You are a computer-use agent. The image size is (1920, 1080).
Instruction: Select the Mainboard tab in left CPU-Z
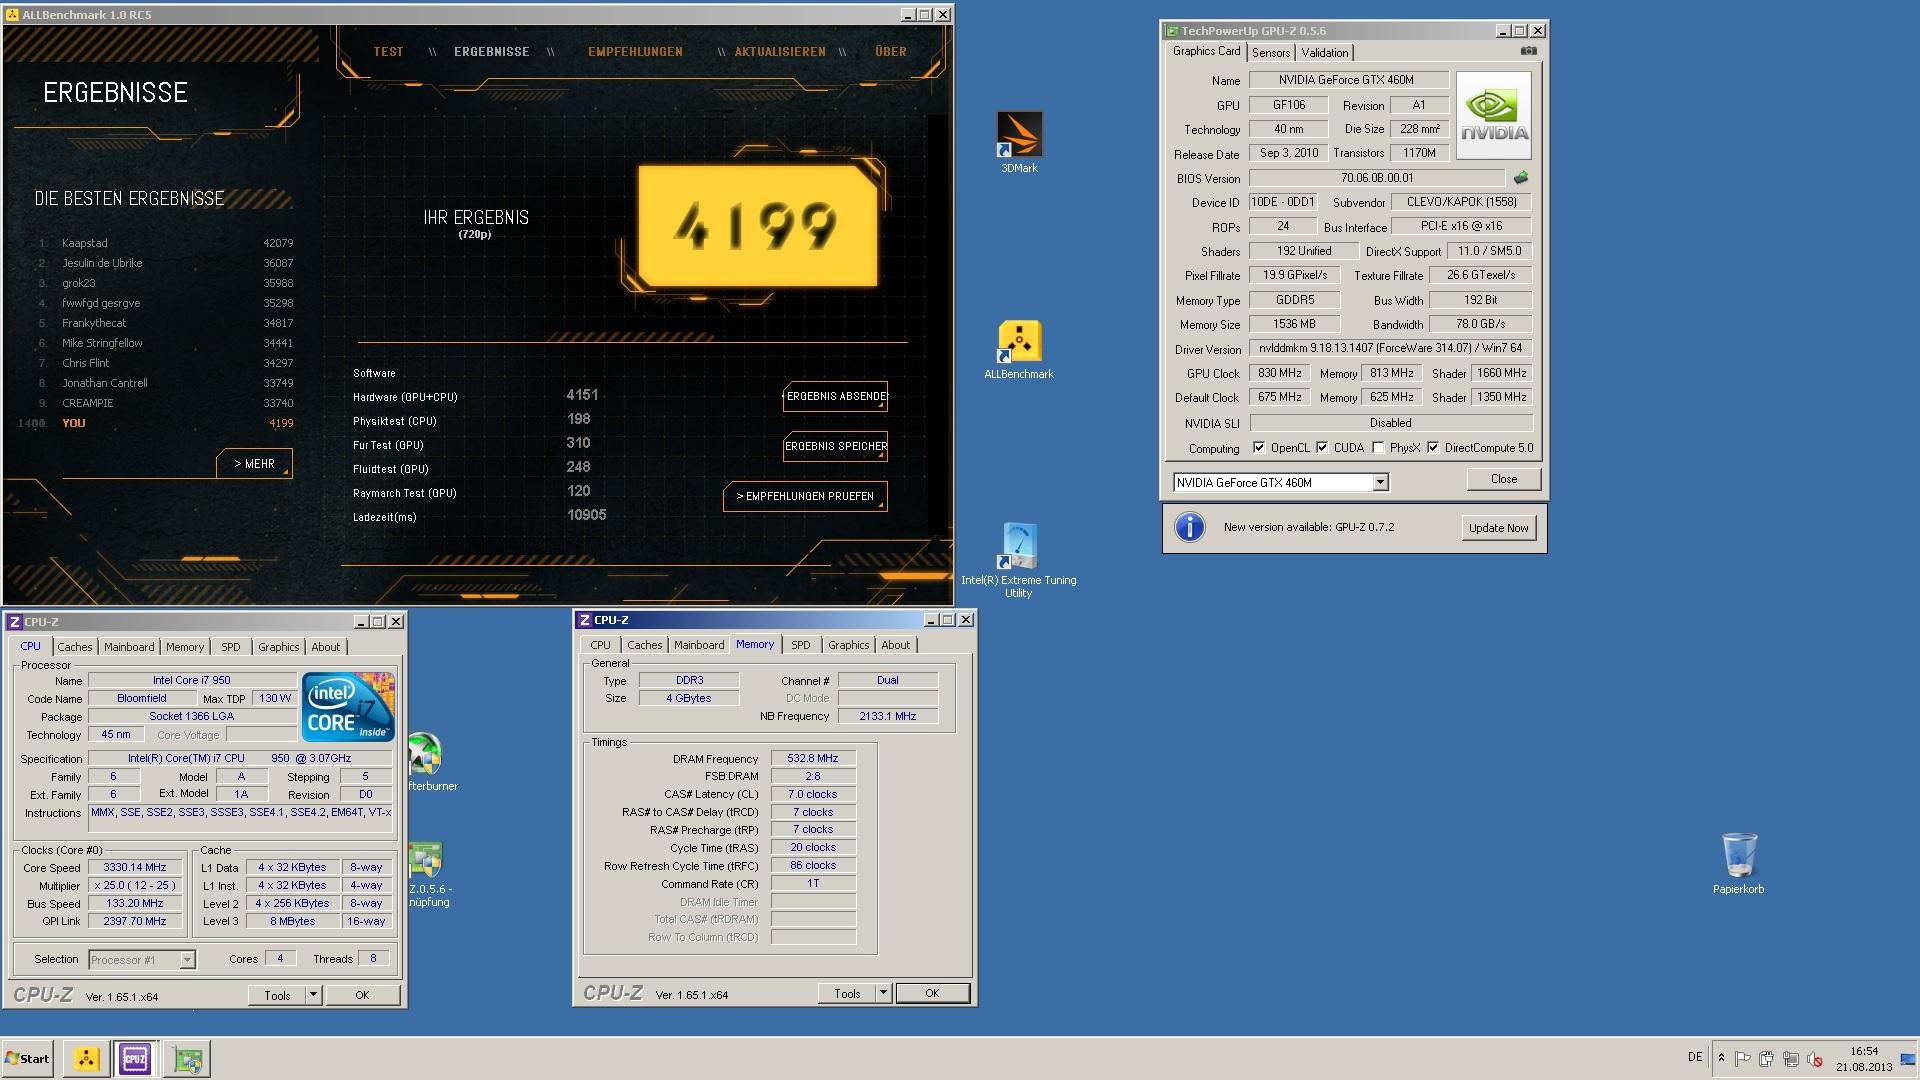129,647
